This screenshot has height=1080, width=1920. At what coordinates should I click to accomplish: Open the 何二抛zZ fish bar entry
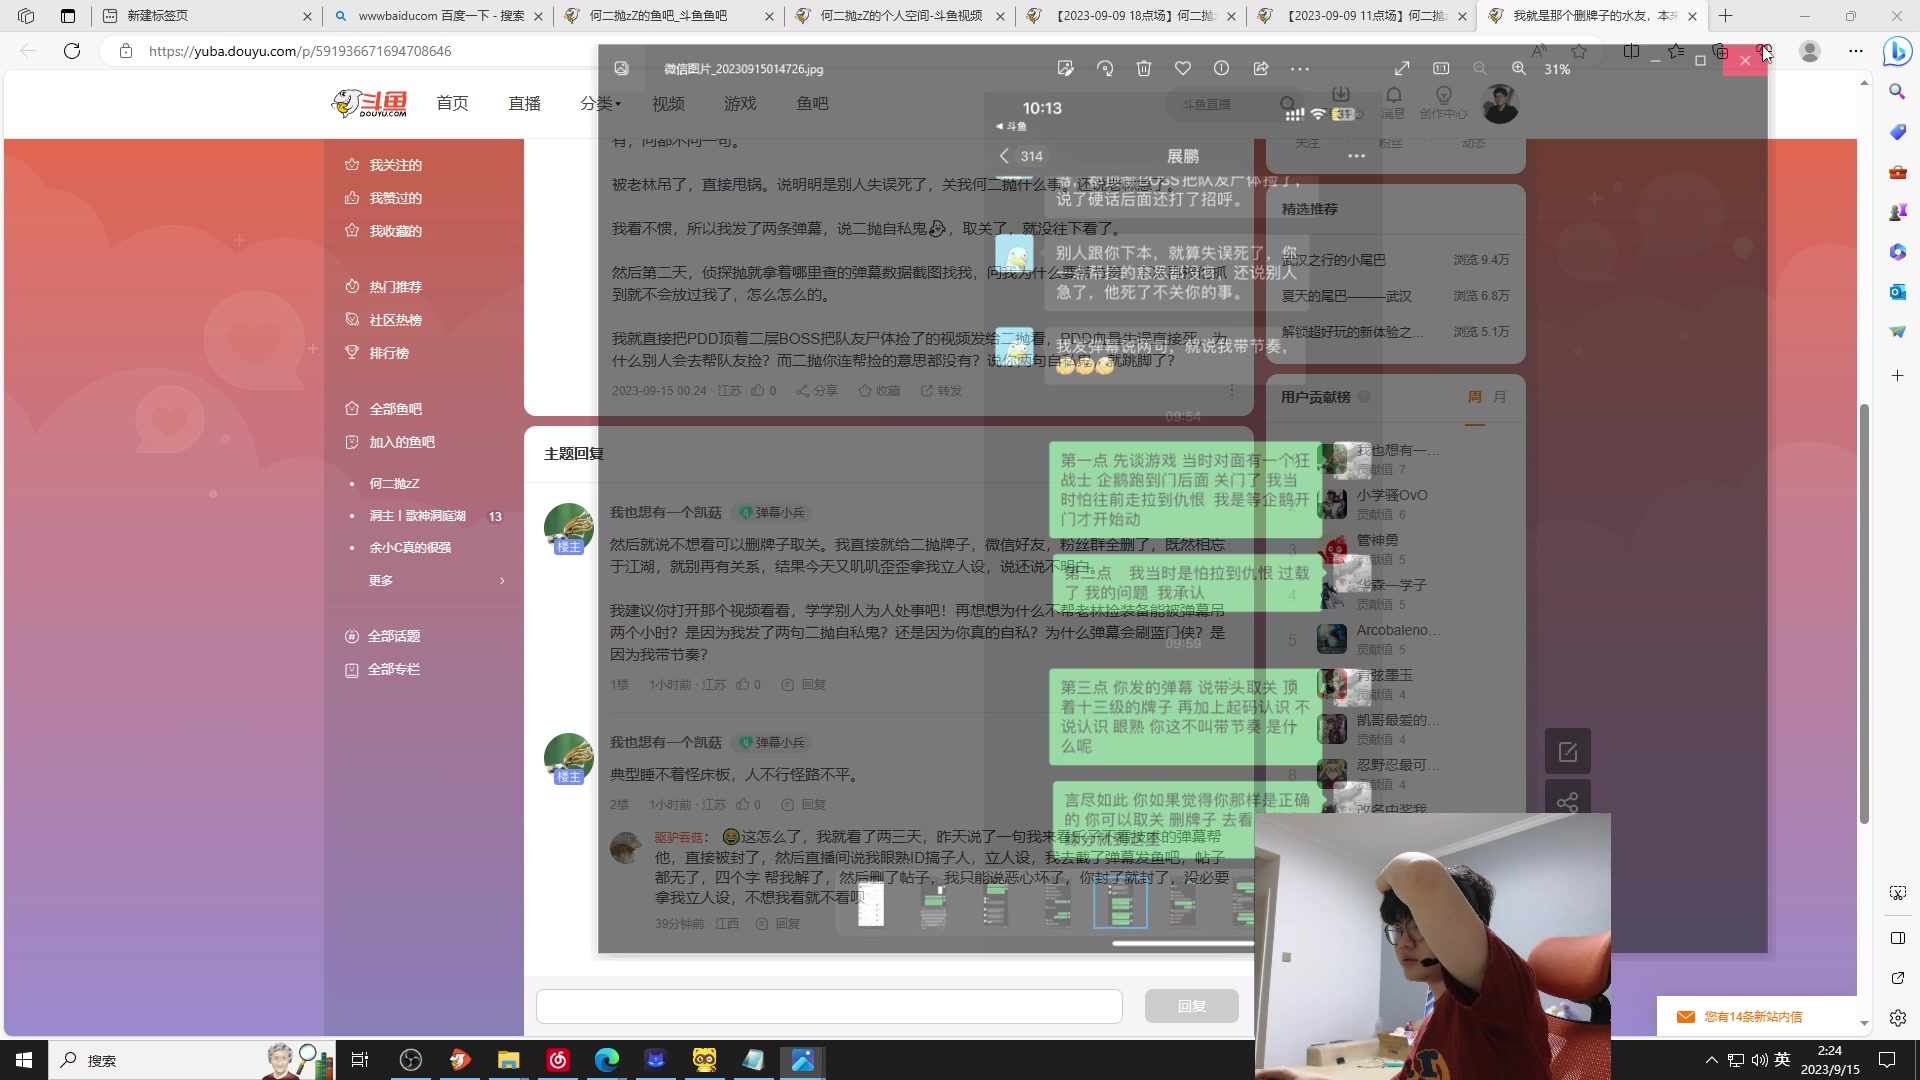click(394, 483)
